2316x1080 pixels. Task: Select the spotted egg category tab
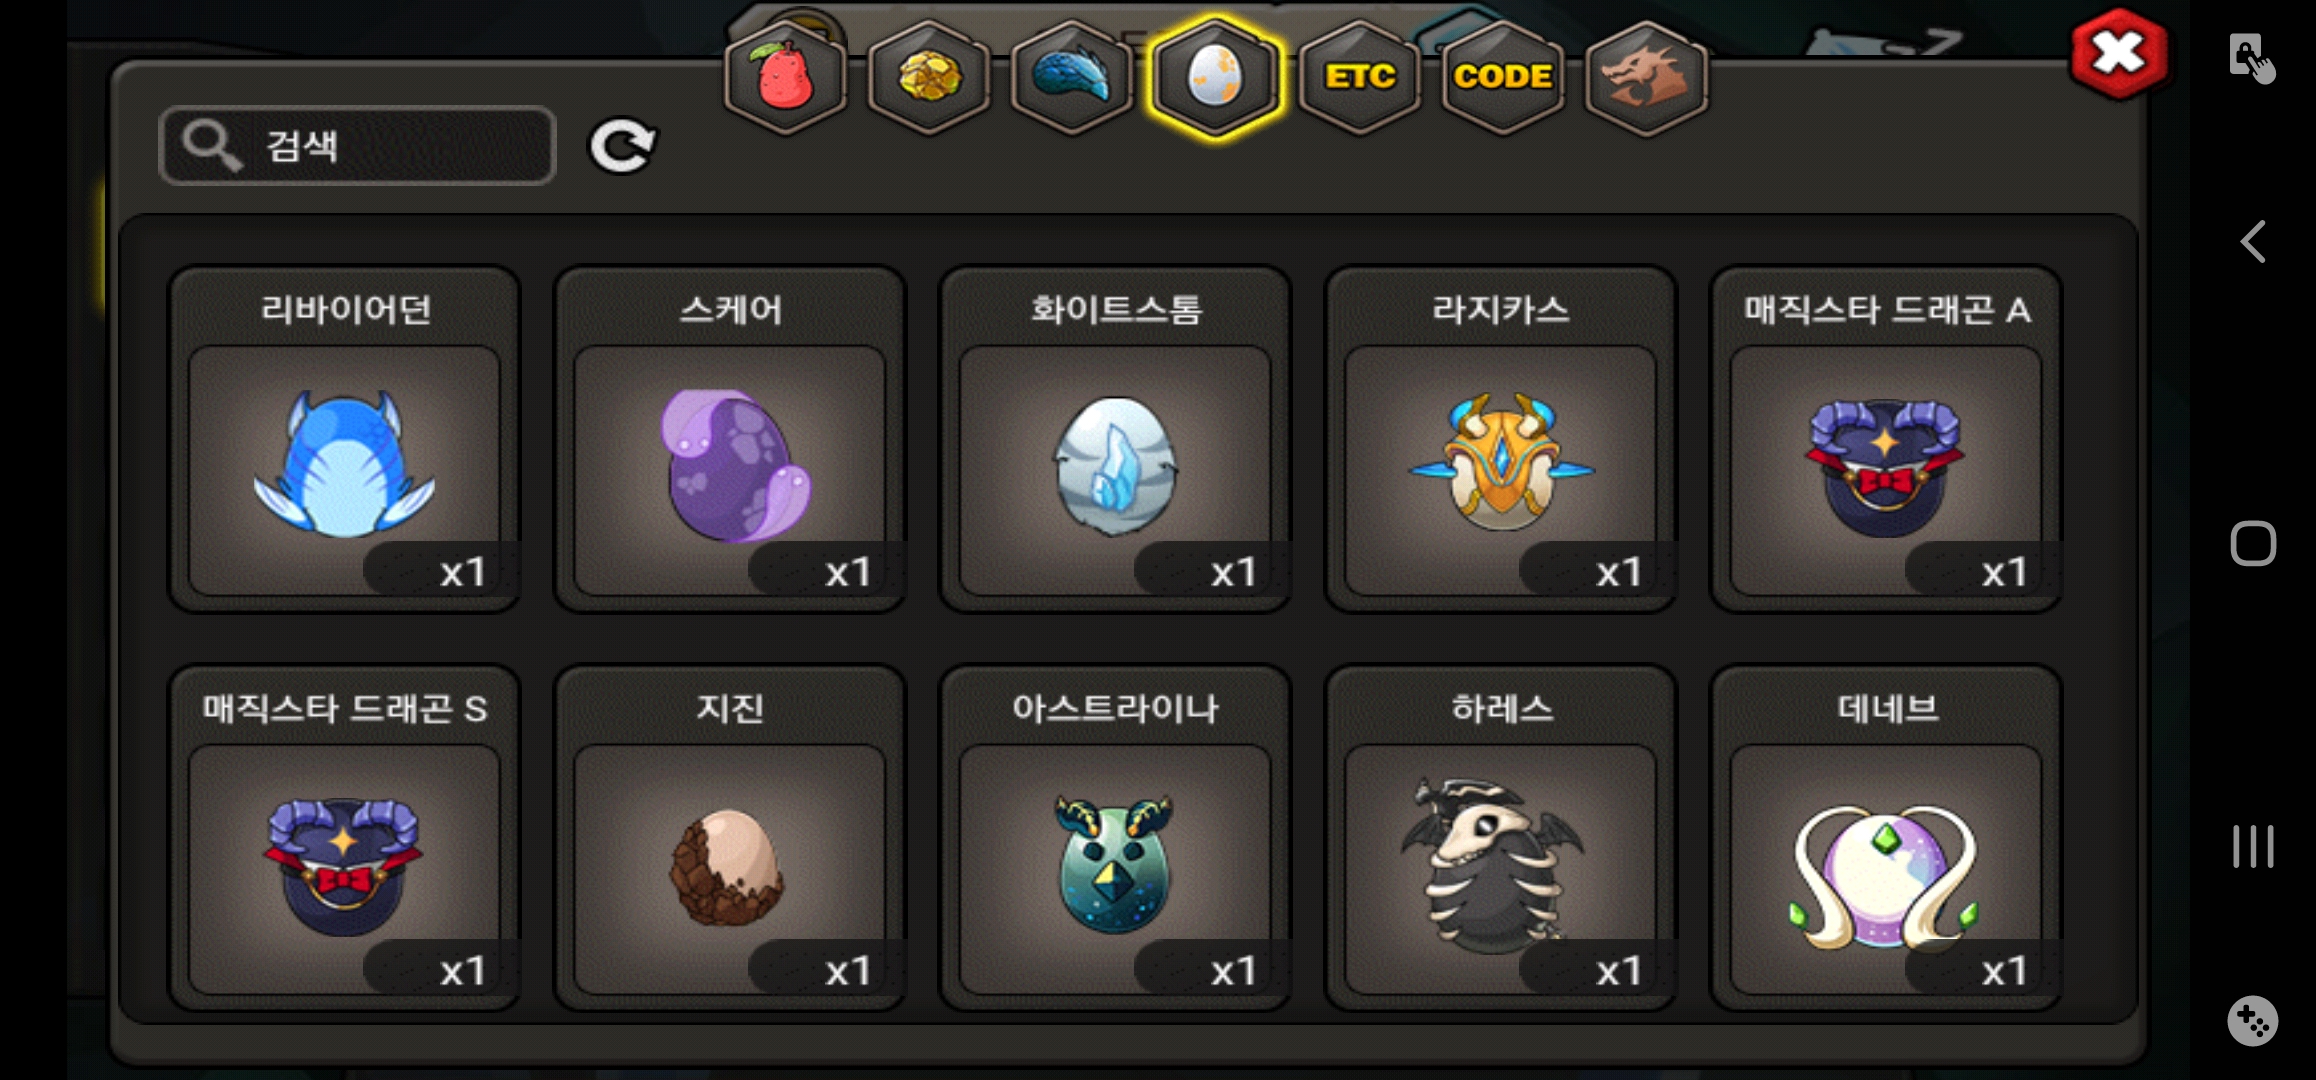point(1215,77)
